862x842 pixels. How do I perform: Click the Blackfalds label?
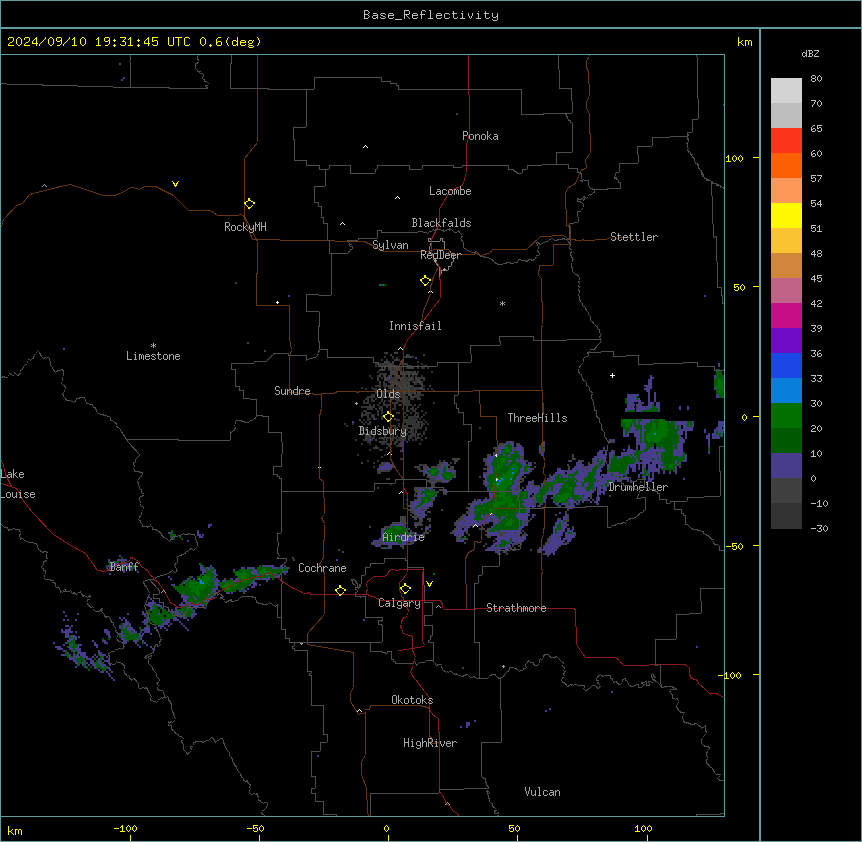click(441, 223)
